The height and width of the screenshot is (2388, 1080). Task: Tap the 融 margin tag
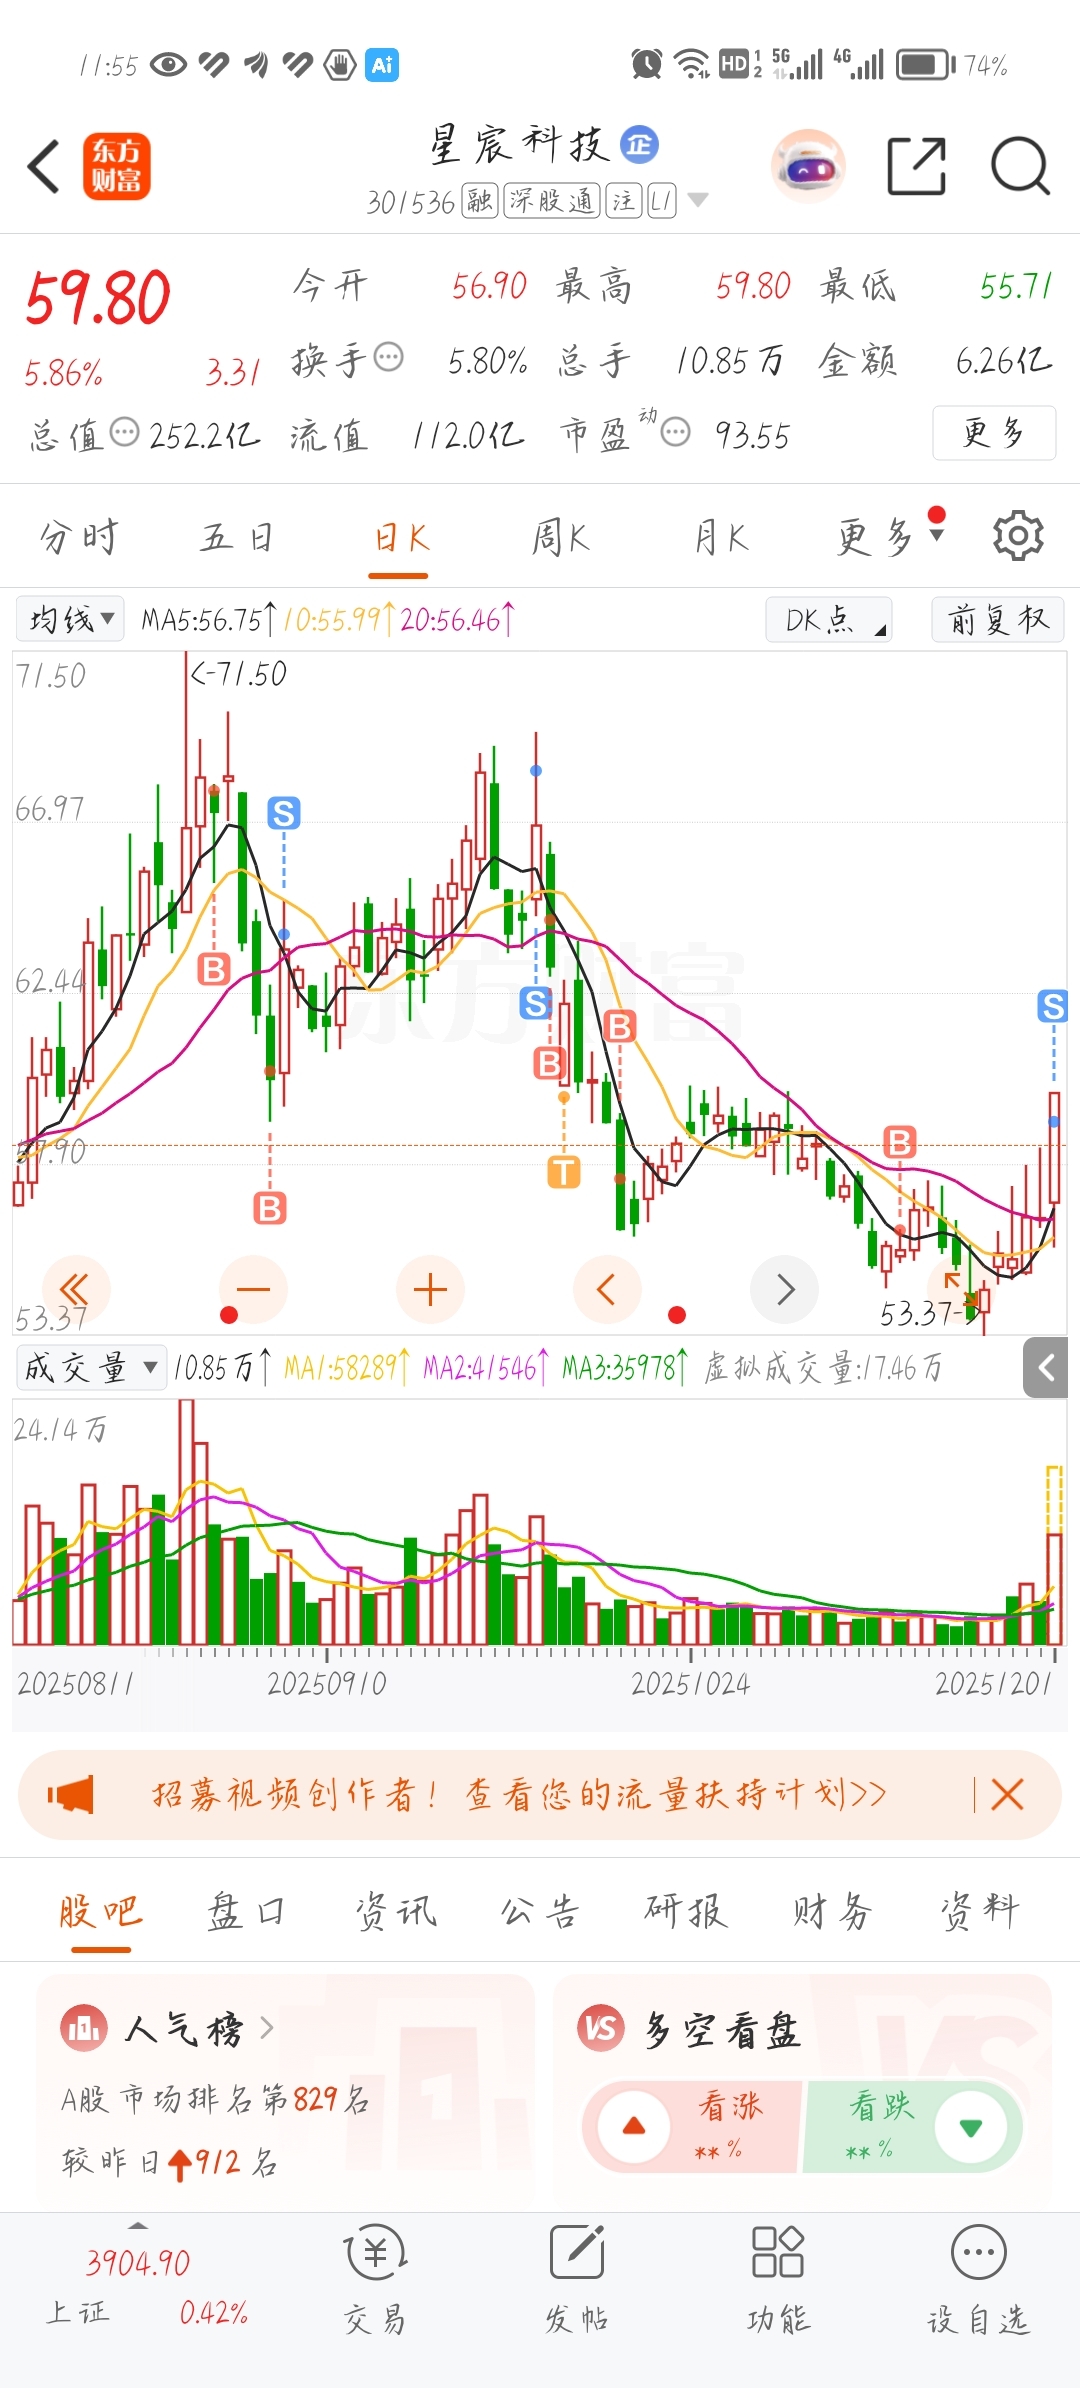[479, 200]
